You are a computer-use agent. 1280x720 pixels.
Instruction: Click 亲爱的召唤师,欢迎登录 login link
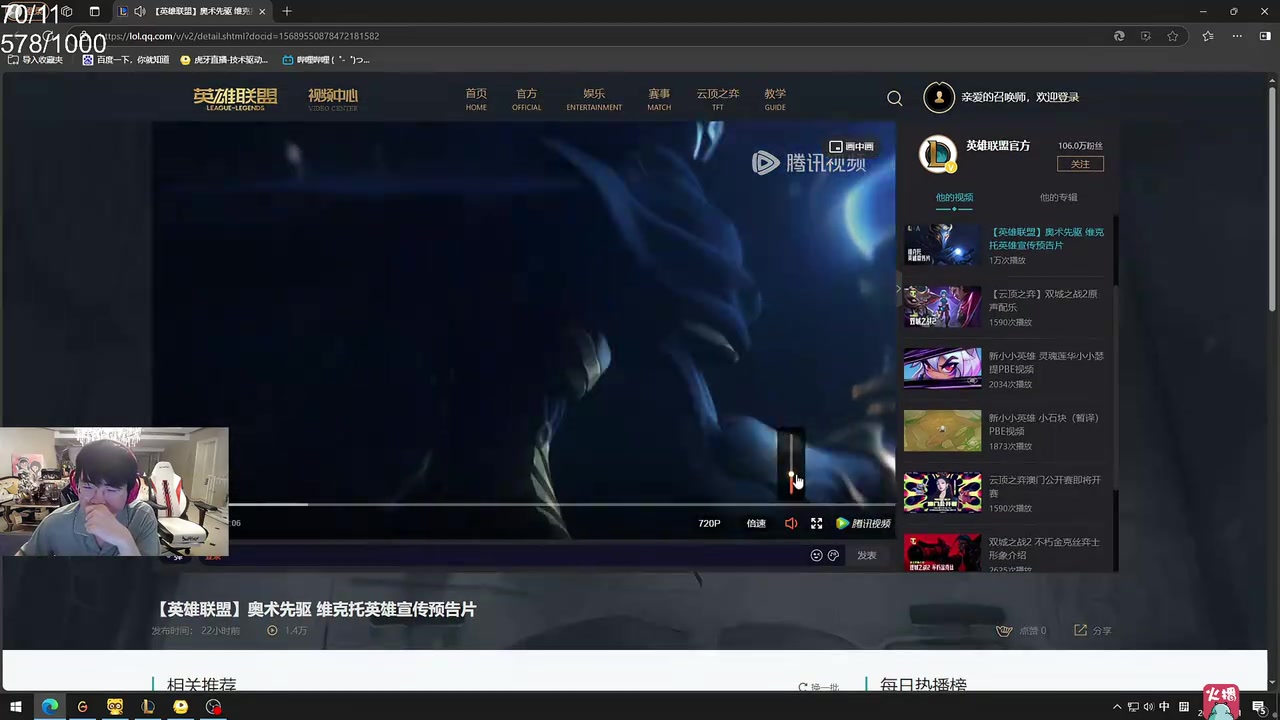(1020, 97)
